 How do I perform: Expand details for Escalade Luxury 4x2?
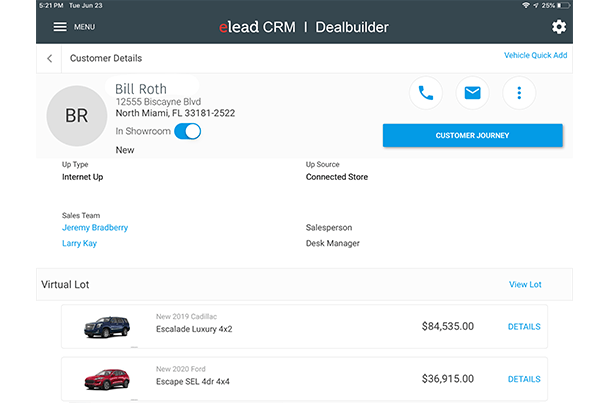524,326
